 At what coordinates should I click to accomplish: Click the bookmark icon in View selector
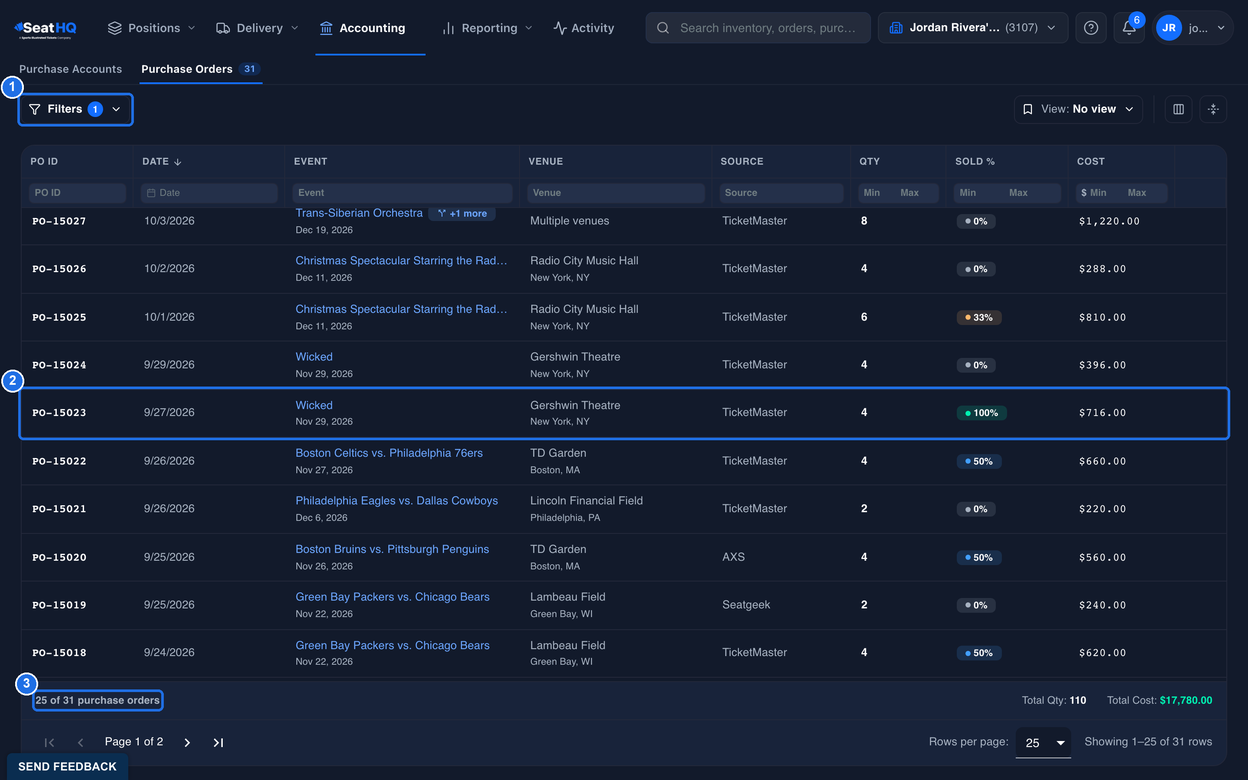(x=1027, y=109)
